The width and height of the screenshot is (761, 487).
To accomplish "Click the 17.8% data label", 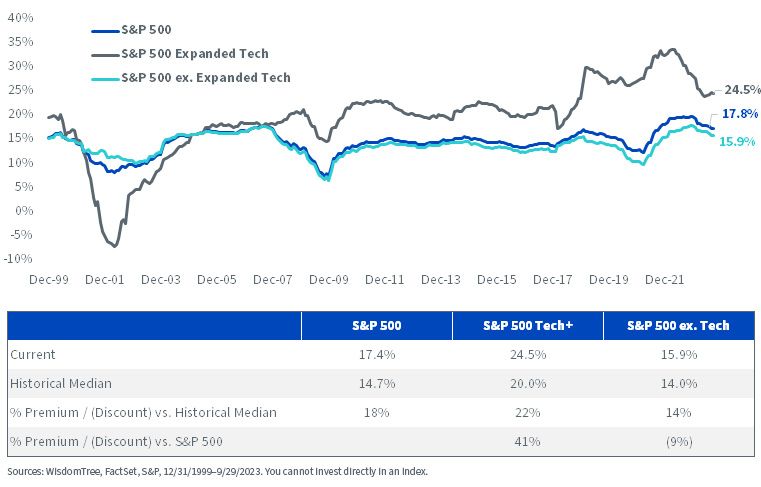I will tap(740, 114).
